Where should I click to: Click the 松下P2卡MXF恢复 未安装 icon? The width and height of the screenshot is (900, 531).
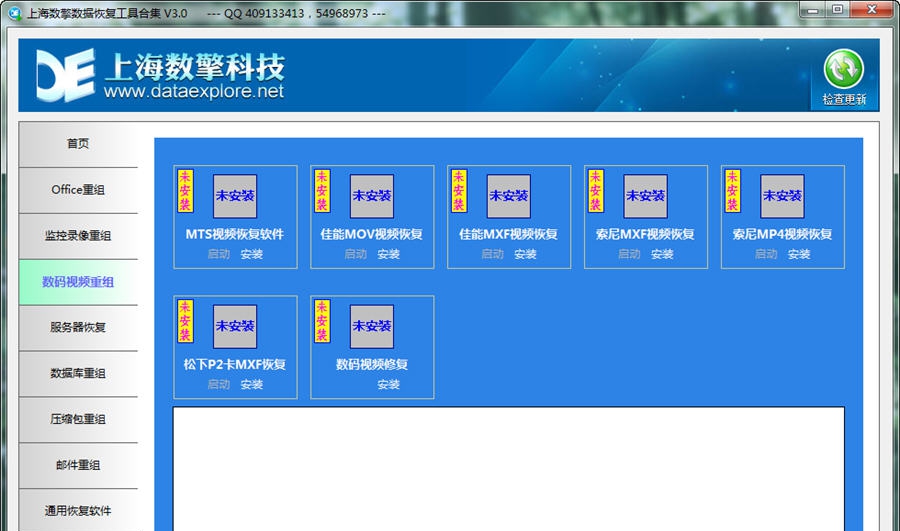point(235,327)
